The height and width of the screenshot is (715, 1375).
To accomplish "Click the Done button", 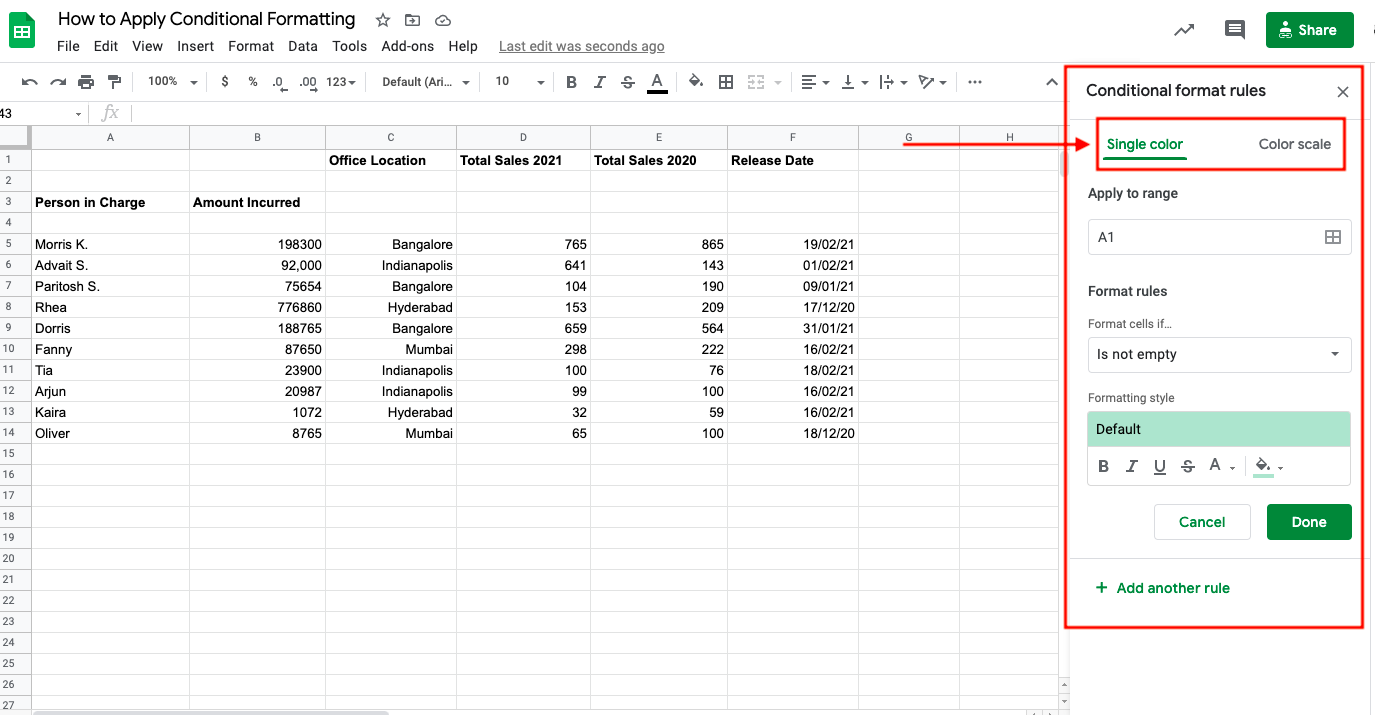I will [x=1309, y=522].
